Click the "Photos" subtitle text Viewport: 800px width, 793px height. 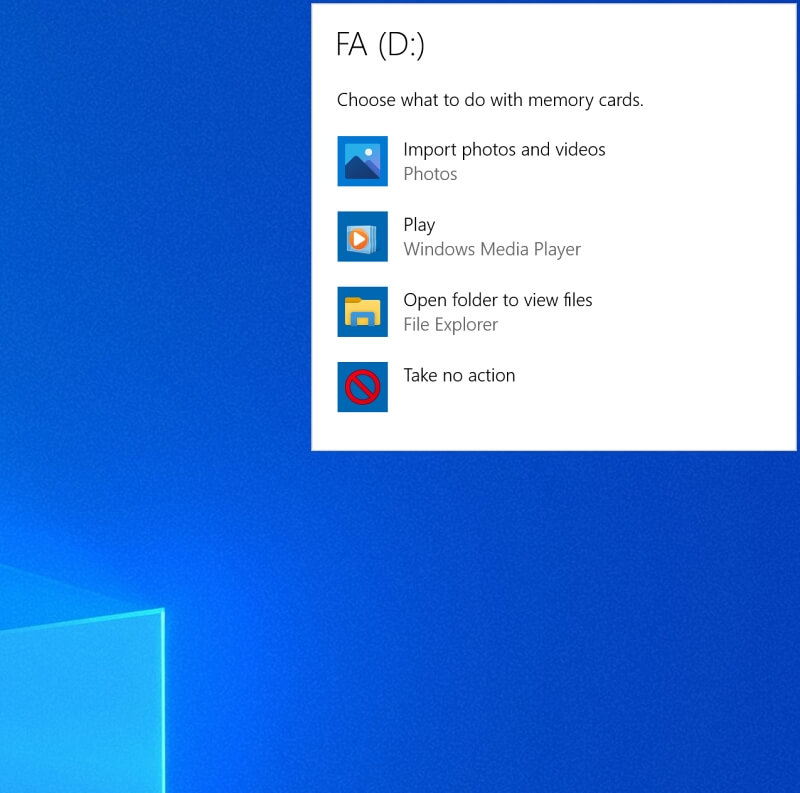click(430, 174)
